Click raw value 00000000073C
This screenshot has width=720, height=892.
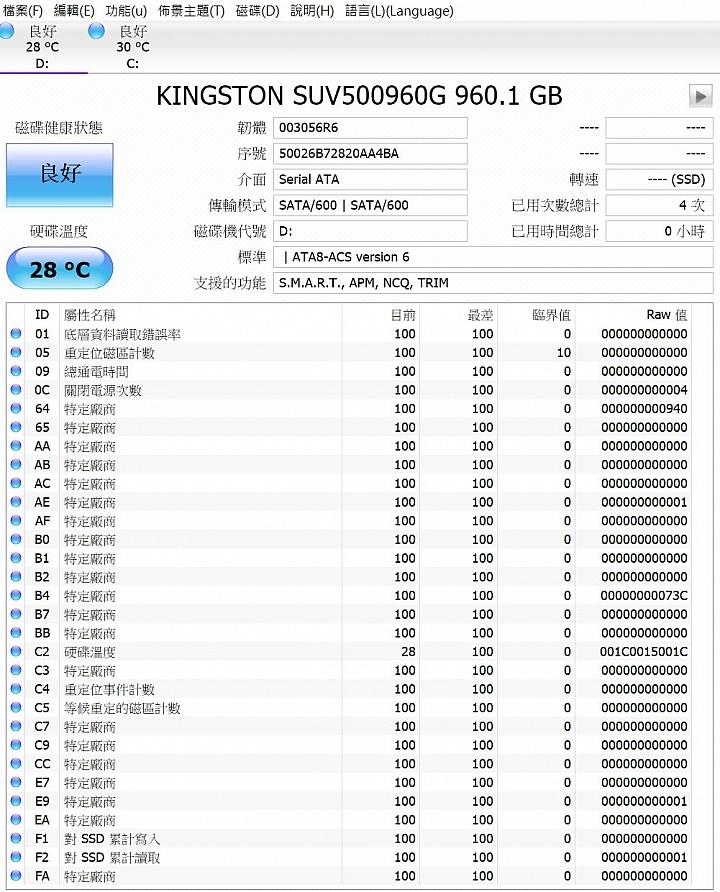[644, 596]
